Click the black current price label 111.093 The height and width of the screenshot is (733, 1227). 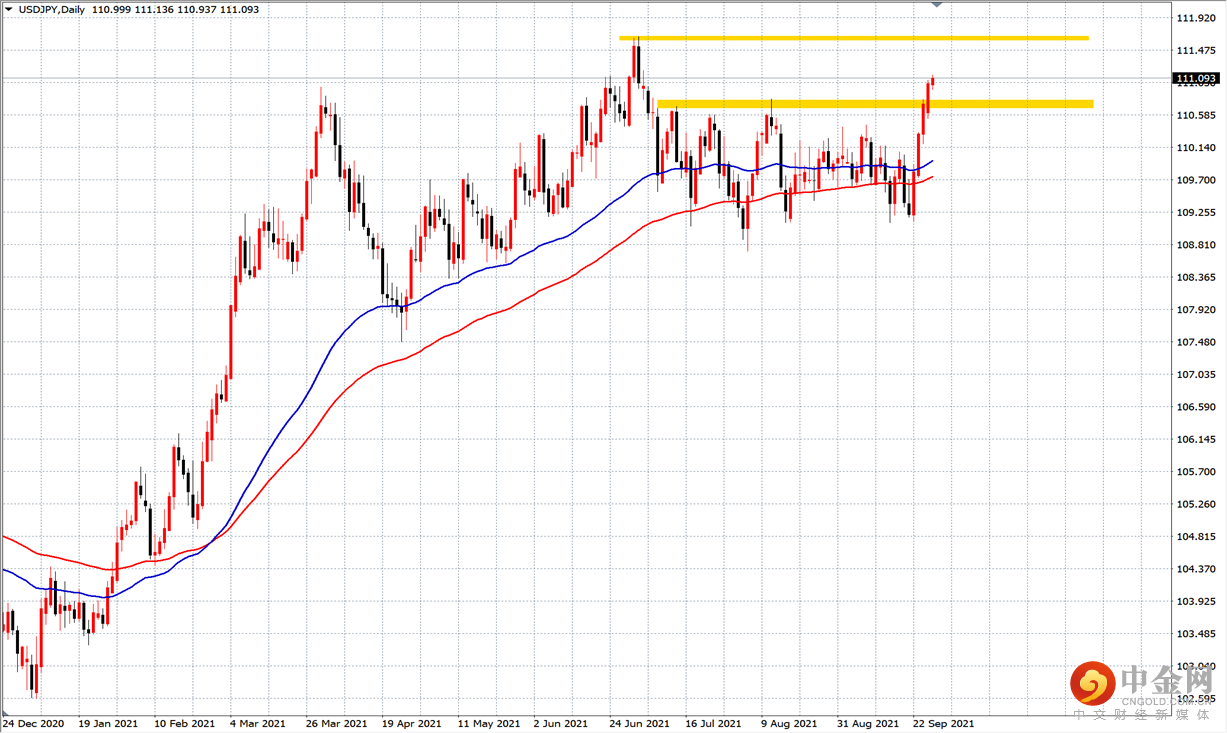[x=1197, y=78]
